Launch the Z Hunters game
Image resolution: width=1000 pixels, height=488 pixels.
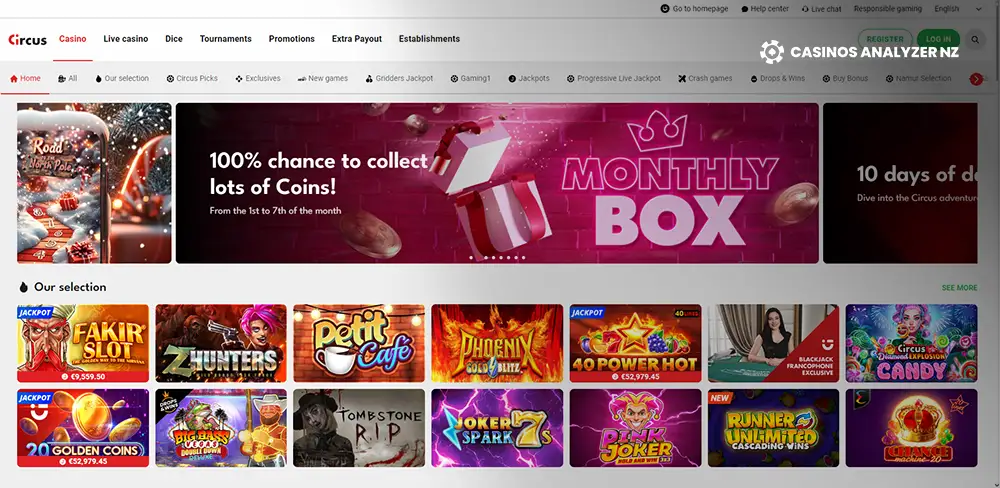[x=221, y=343]
